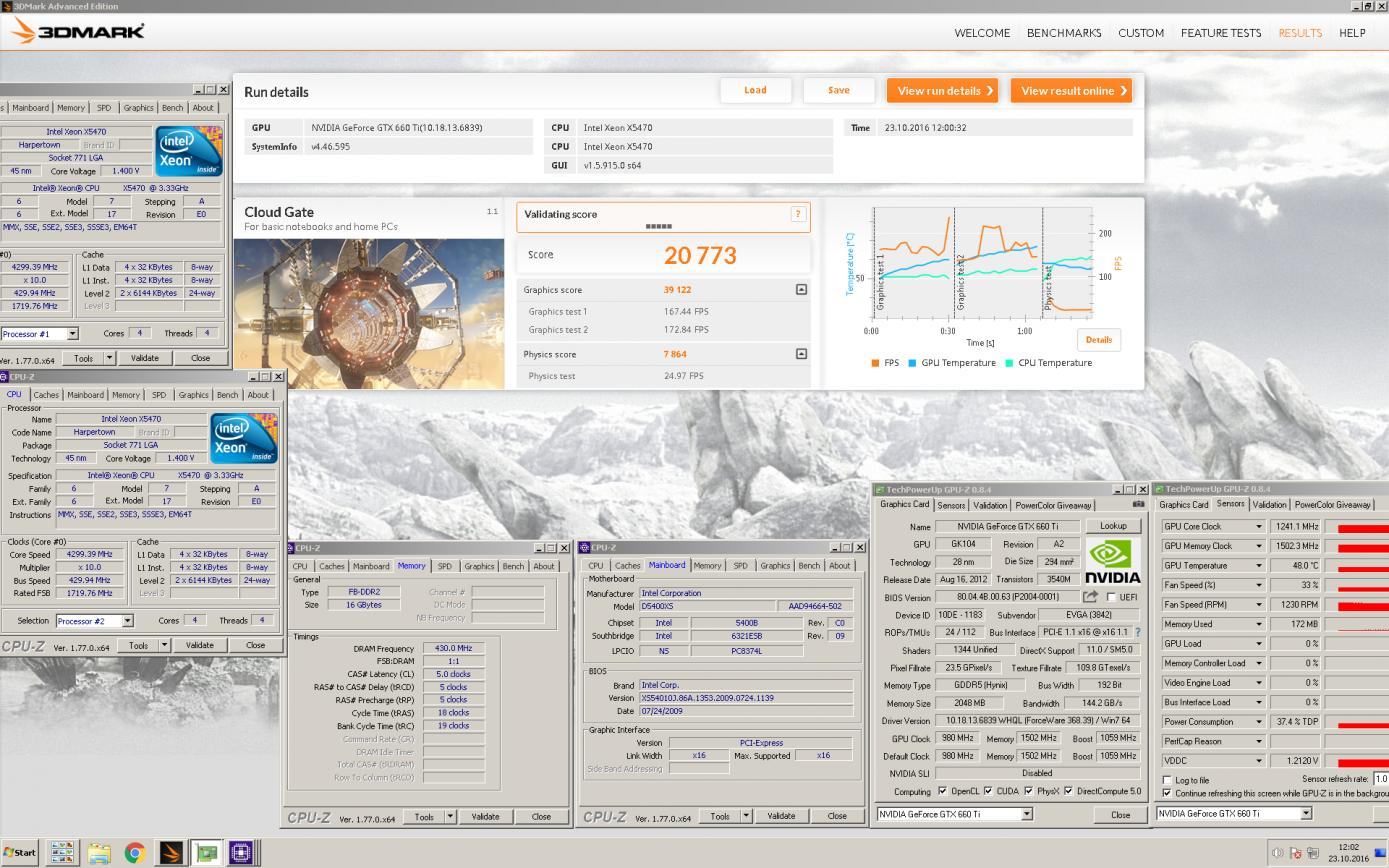This screenshot has width=1389, height=868.
Task: Open the Power Consumption sensor dropdown
Action: coord(1259,721)
